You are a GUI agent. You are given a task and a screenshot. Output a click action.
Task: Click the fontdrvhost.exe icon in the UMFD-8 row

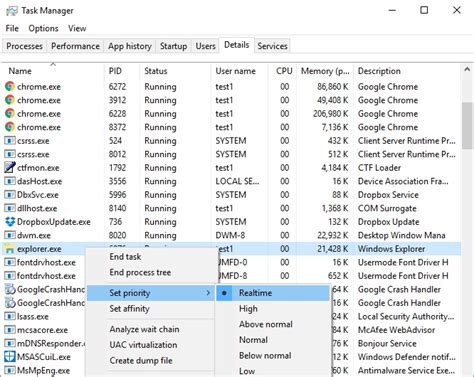click(10, 276)
